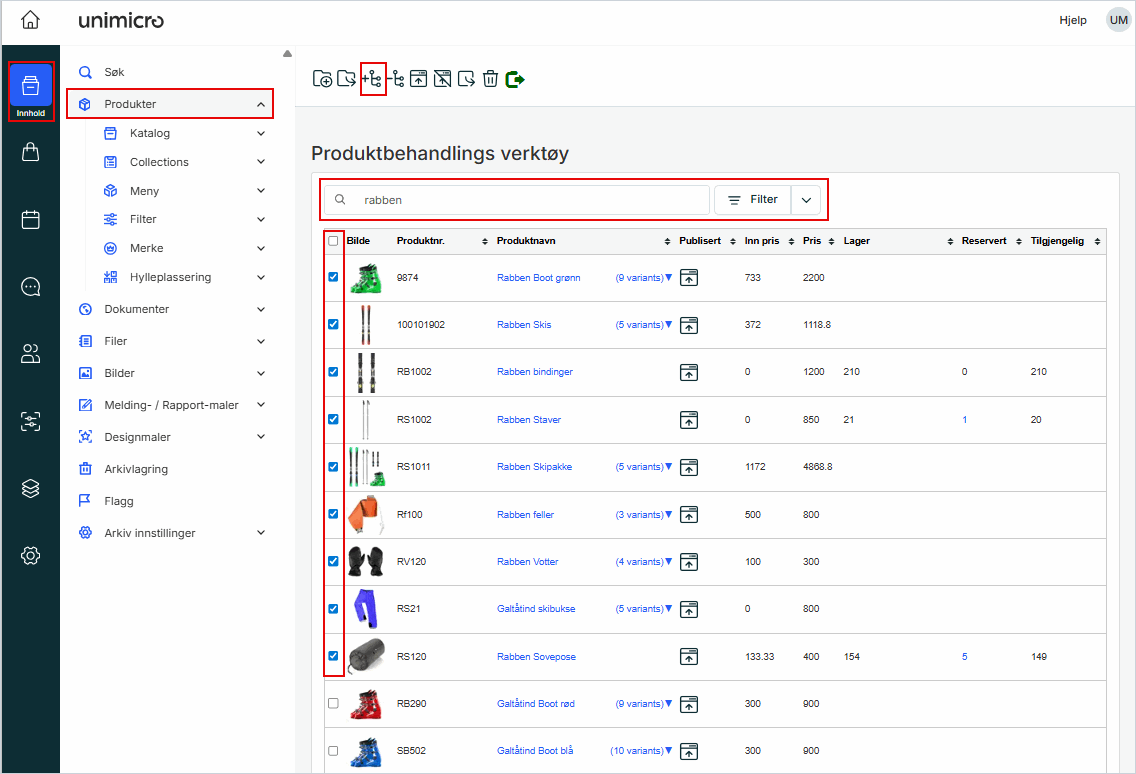Click the publish toolbar icon
This screenshot has width=1136, height=774.
click(419, 79)
